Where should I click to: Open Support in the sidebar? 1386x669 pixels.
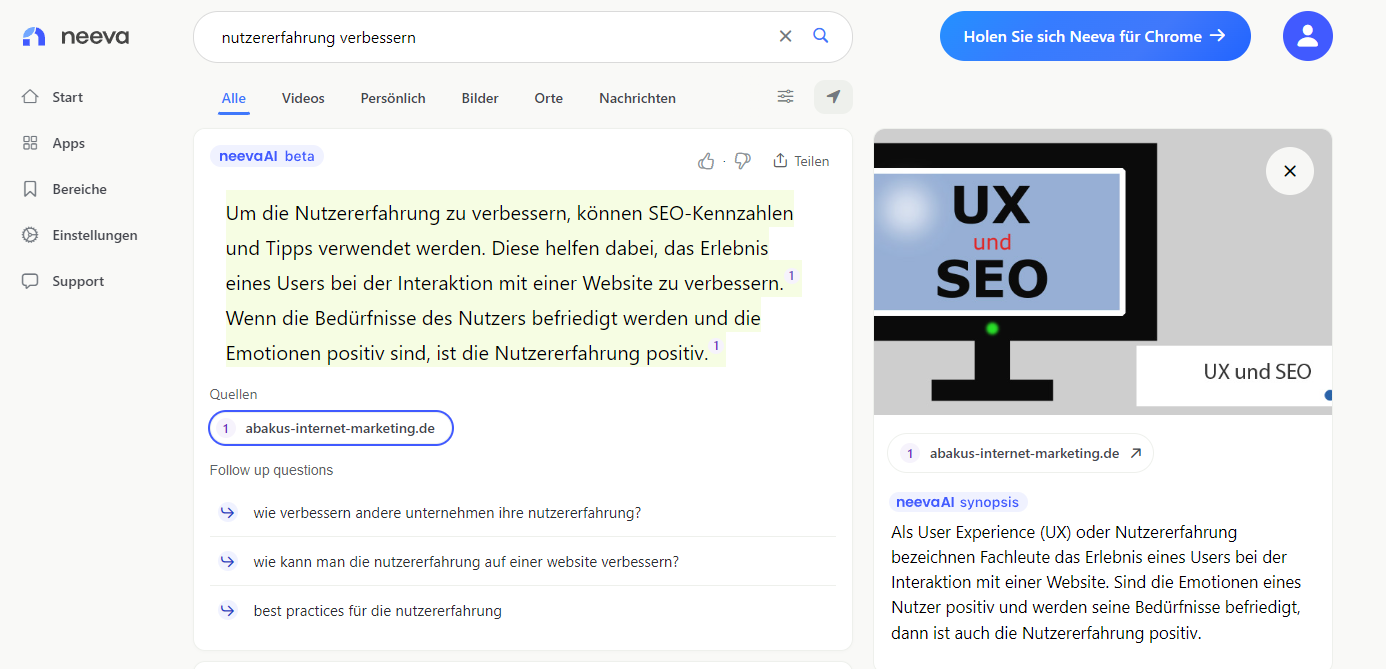(x=63, y=281)
